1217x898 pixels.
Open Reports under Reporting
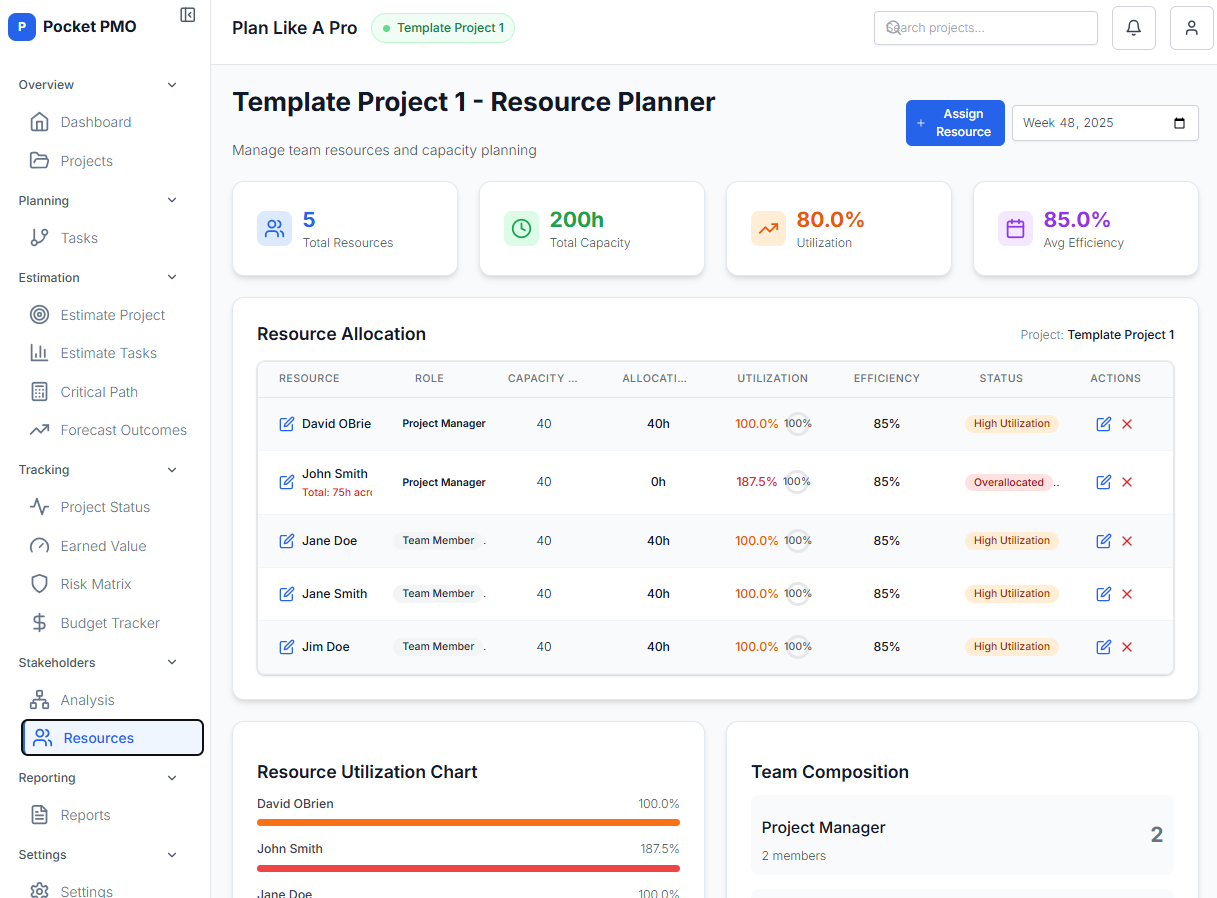[x=85, y=814]
